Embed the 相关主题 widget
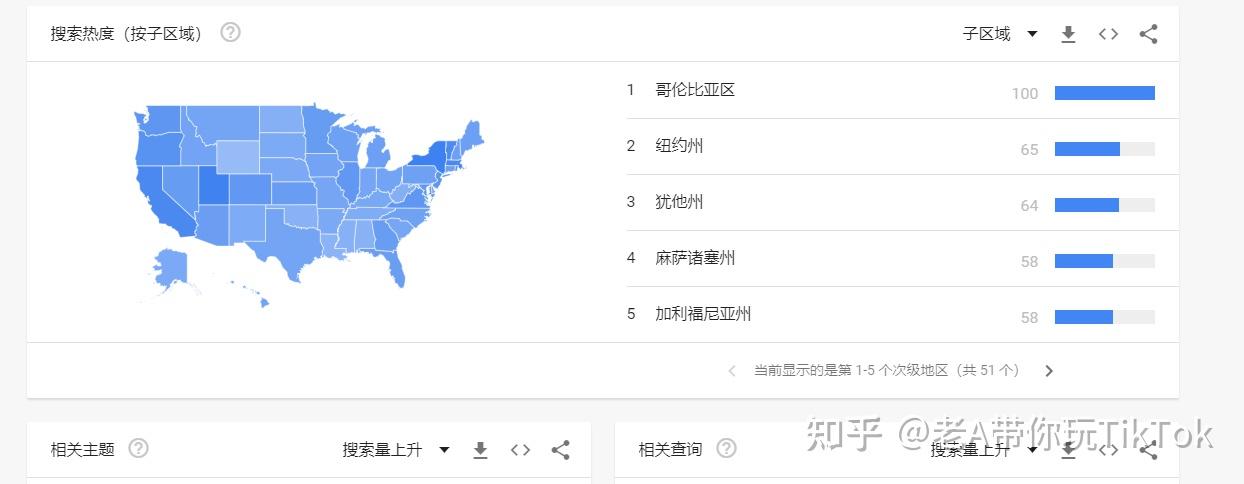 tap(520, 450)
